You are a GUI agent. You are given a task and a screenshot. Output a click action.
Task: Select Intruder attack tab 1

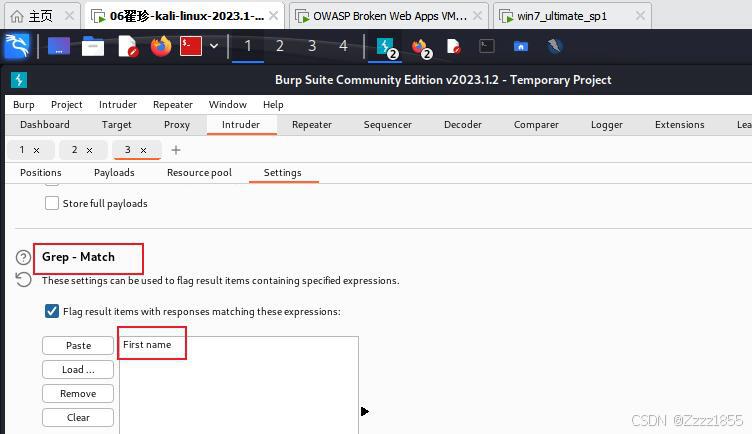pyautogui.click(x=22, y=150)
